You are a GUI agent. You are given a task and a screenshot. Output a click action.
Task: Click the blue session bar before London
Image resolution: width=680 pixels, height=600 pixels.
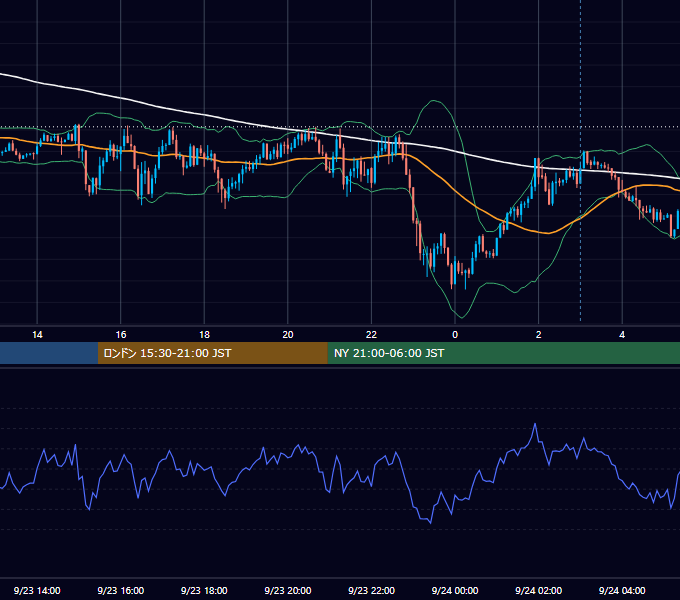click(x=49, y=353)
